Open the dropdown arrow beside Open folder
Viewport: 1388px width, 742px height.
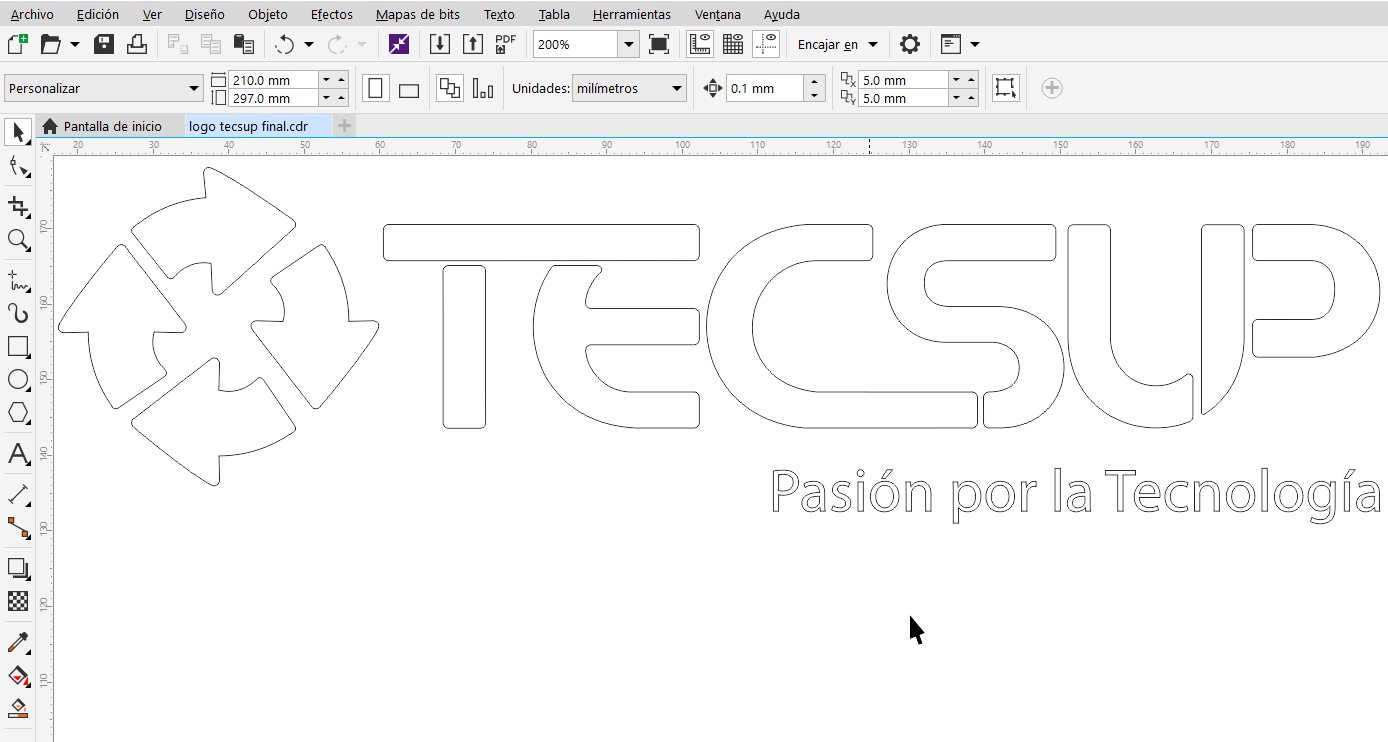(x=75, y=44)
